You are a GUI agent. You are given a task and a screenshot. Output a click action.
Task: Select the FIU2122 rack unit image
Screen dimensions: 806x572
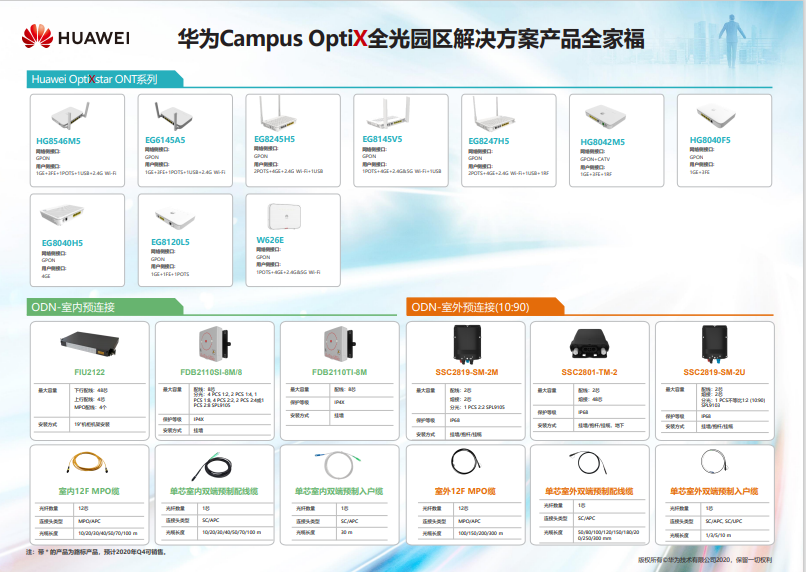[x=89, y=343]
